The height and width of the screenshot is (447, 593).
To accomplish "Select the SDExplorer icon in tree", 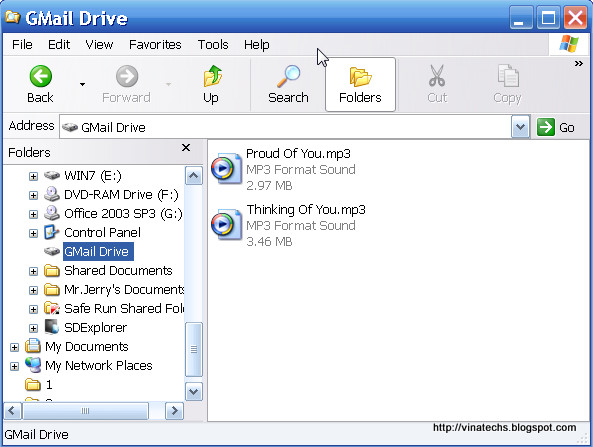I will click(52, 327).
